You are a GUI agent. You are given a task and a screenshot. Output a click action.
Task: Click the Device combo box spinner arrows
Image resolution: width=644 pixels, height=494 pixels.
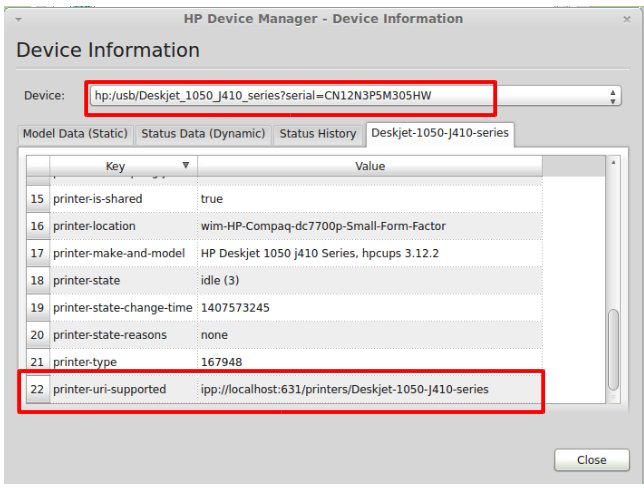click(613, 96)
